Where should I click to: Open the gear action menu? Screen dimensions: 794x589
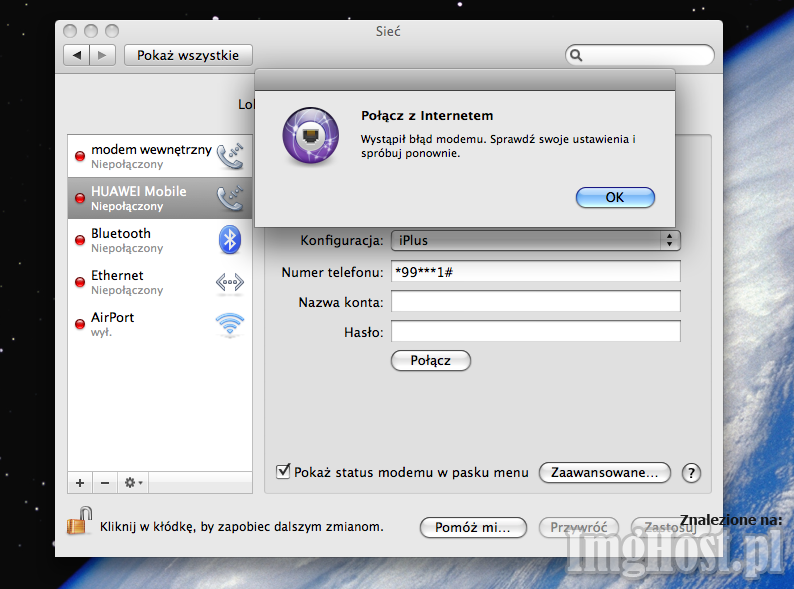pos(133,483)
